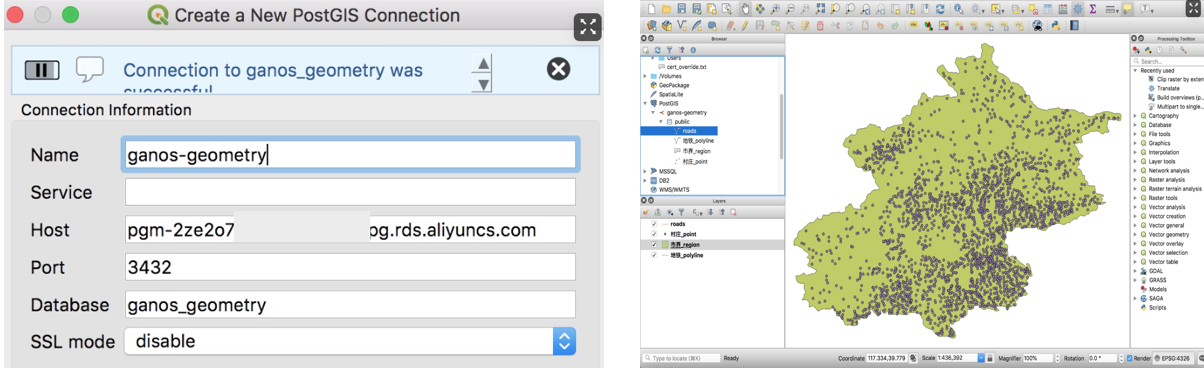Screen dimensions: 1204x370
Task: Collapse Recently used group in Processing Toolbox
Action: pos(1135,71)
